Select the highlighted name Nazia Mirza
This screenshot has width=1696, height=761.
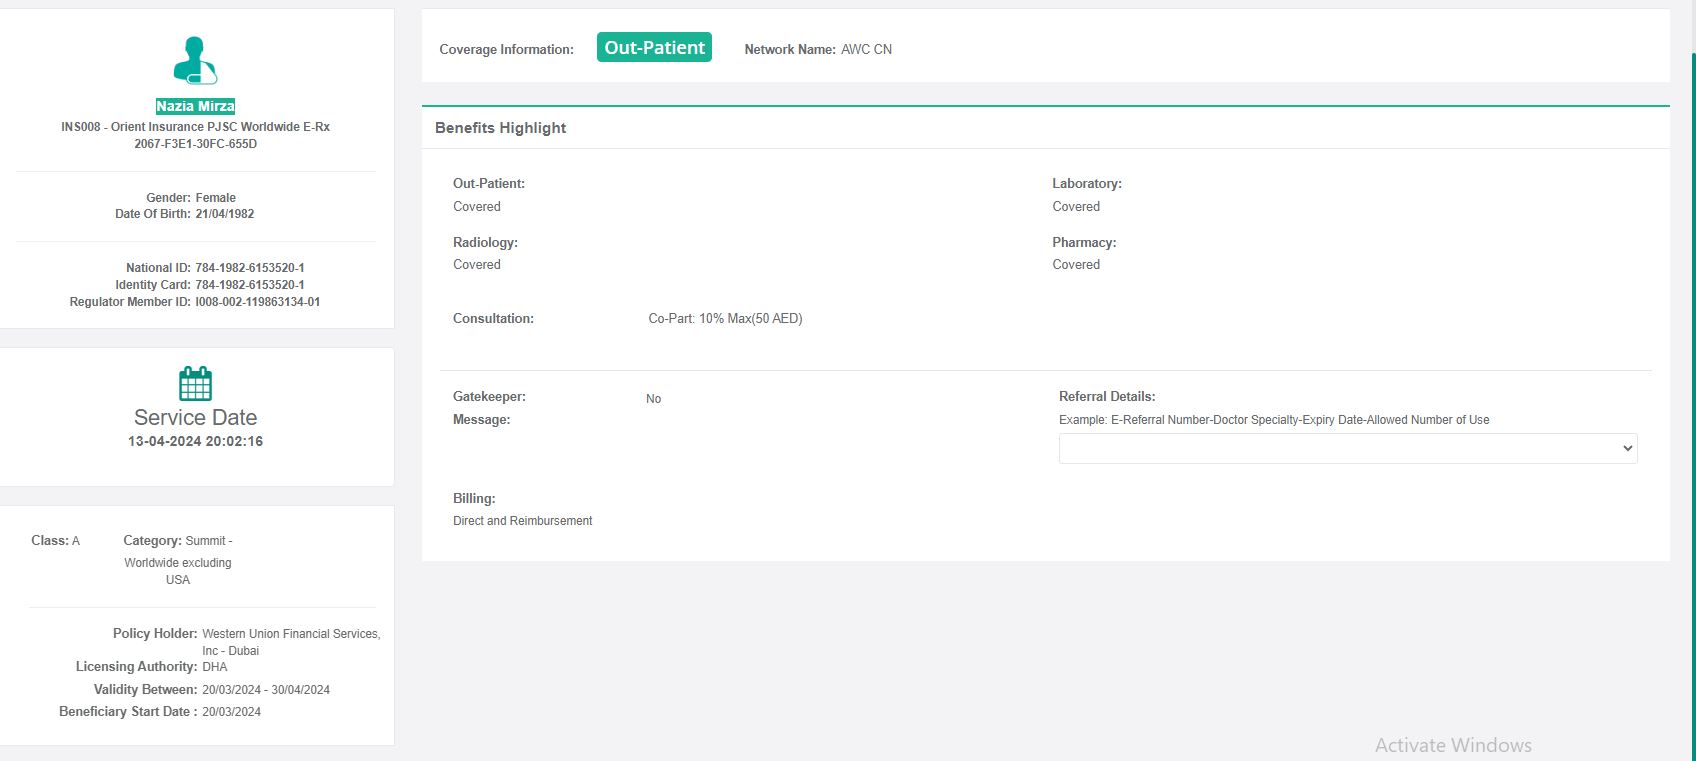195,106
